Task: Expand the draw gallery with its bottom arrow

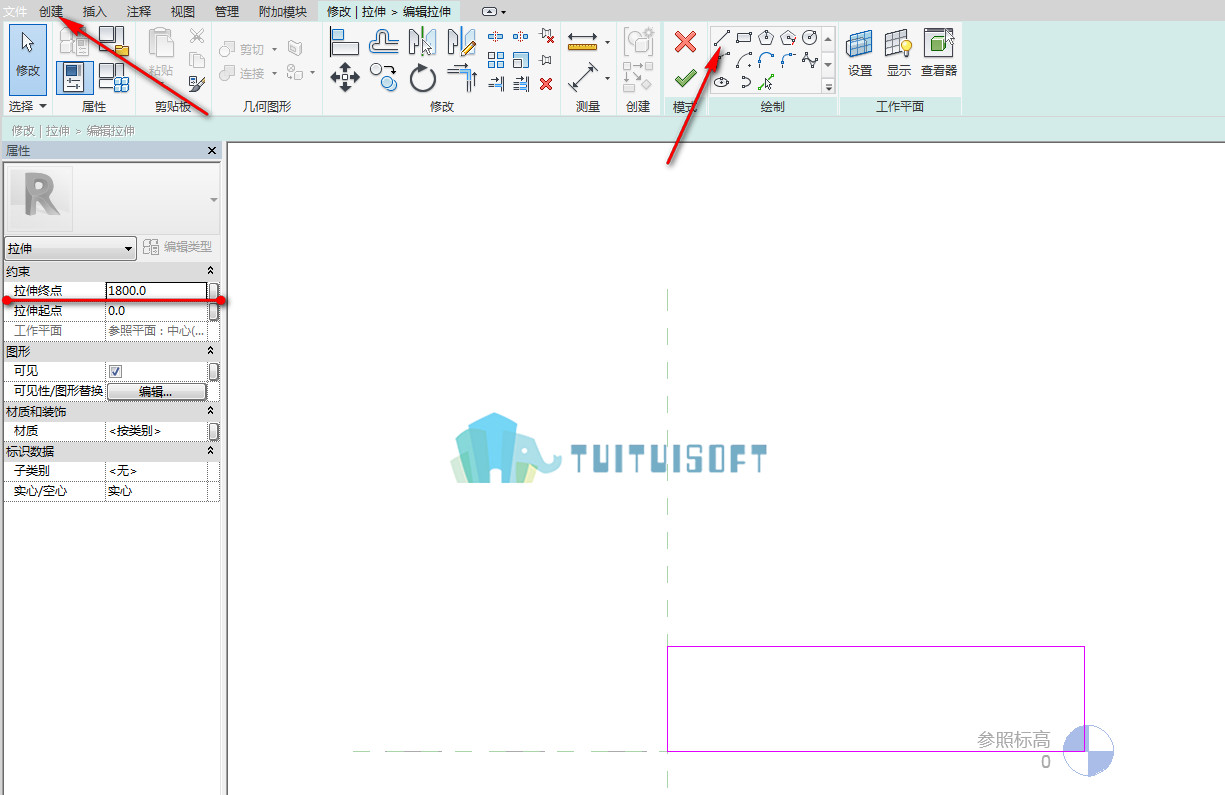Action: click(828, 87)
